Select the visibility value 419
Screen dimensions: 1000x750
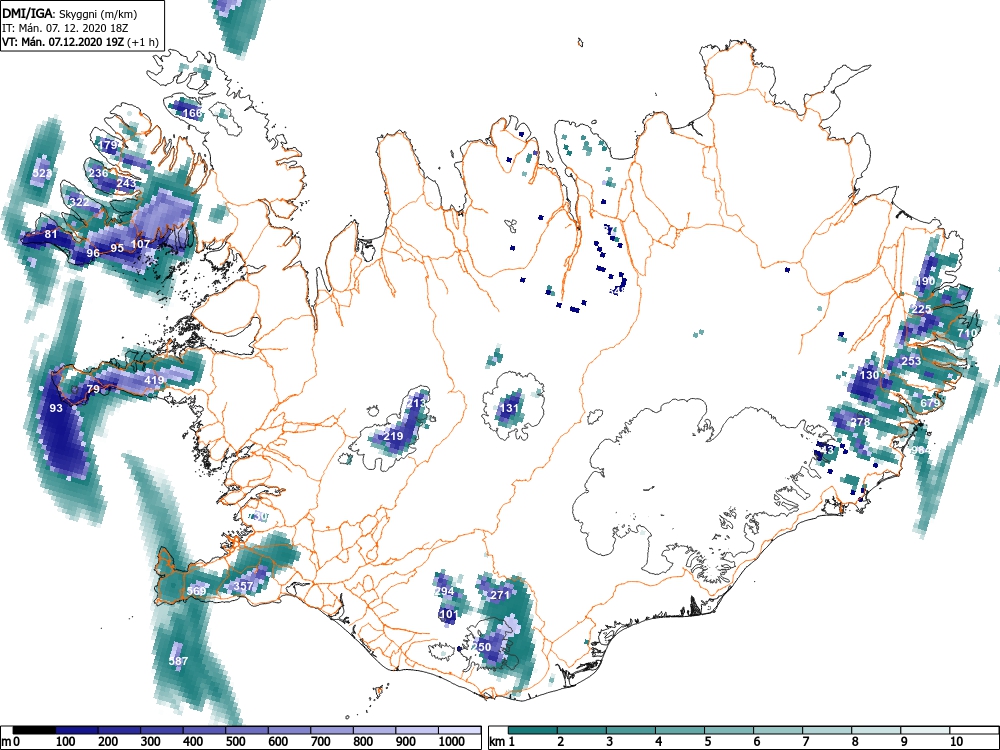[x=154, y=380]
